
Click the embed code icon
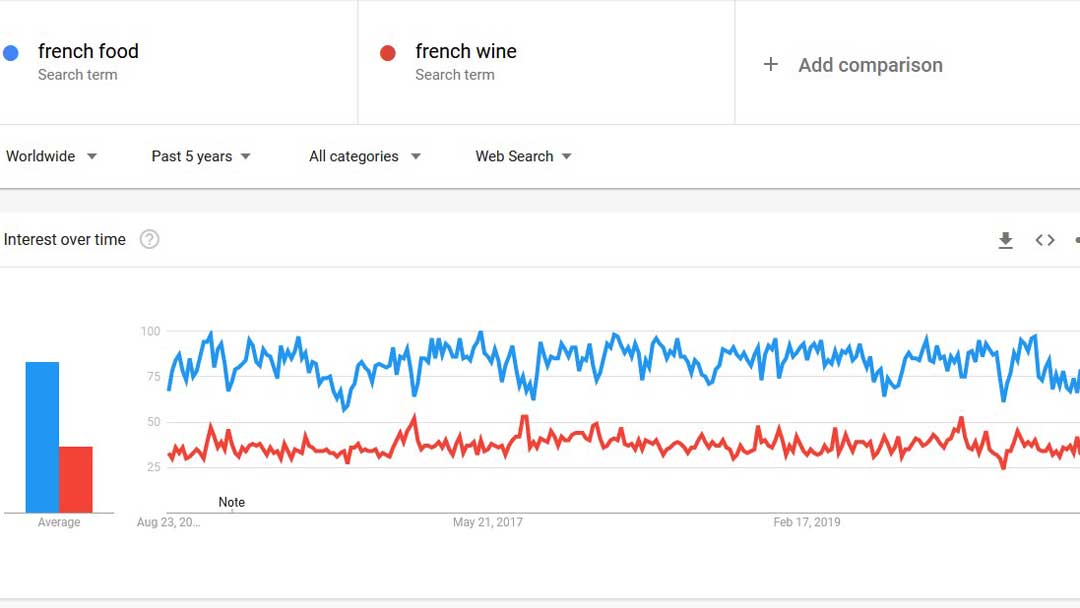[x=1045, y=240]
